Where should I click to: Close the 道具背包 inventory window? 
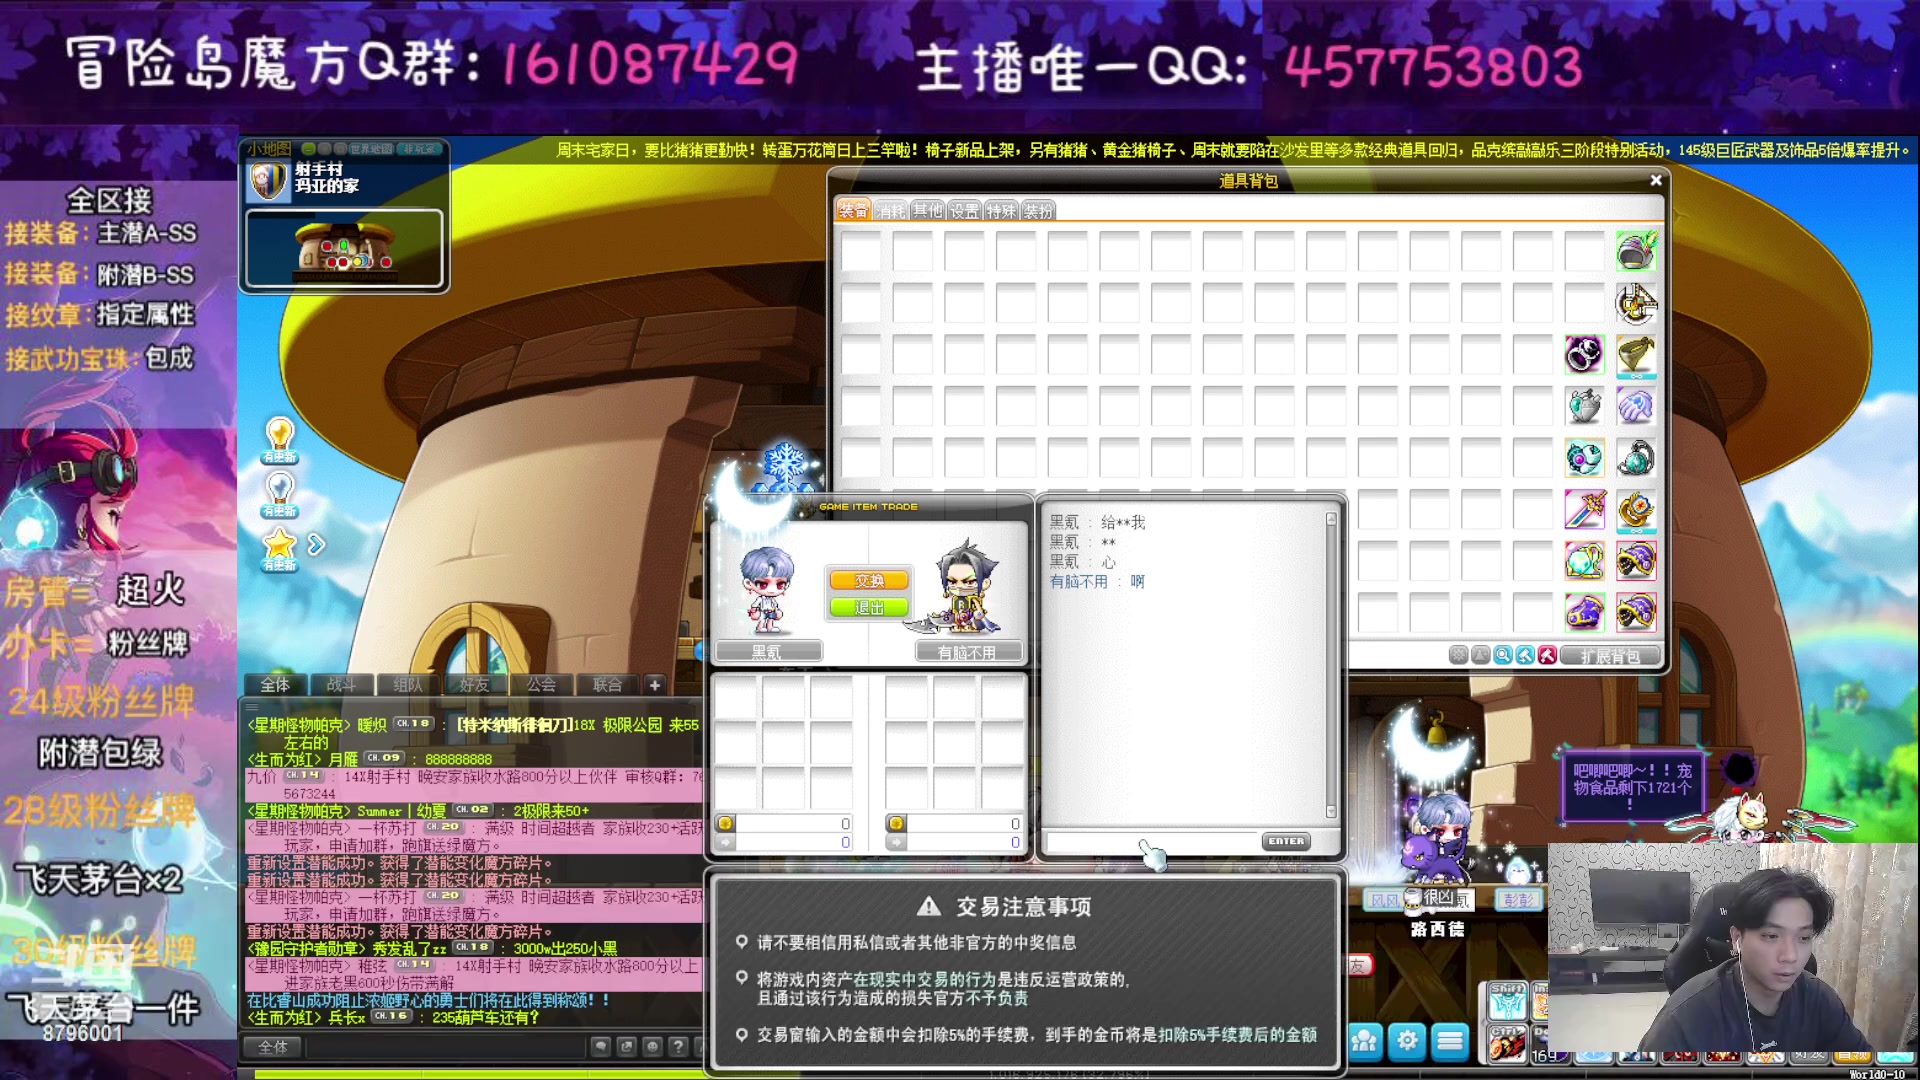pos(1656,180)
